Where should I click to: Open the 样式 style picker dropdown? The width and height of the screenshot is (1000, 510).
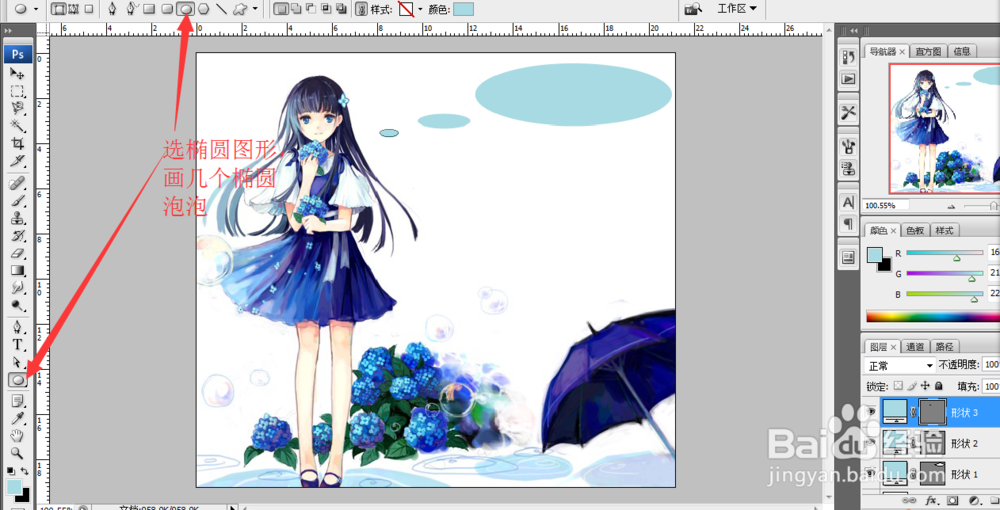coord(420,9)
